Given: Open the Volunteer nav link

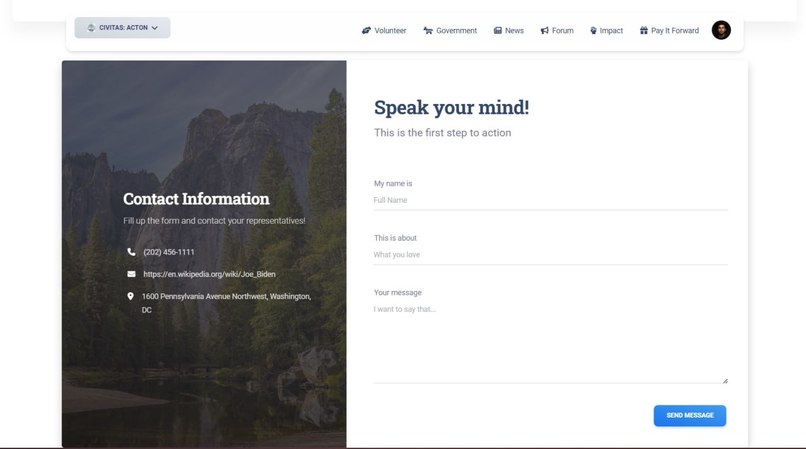Looking at the screenshot, I should pos(384,30).
